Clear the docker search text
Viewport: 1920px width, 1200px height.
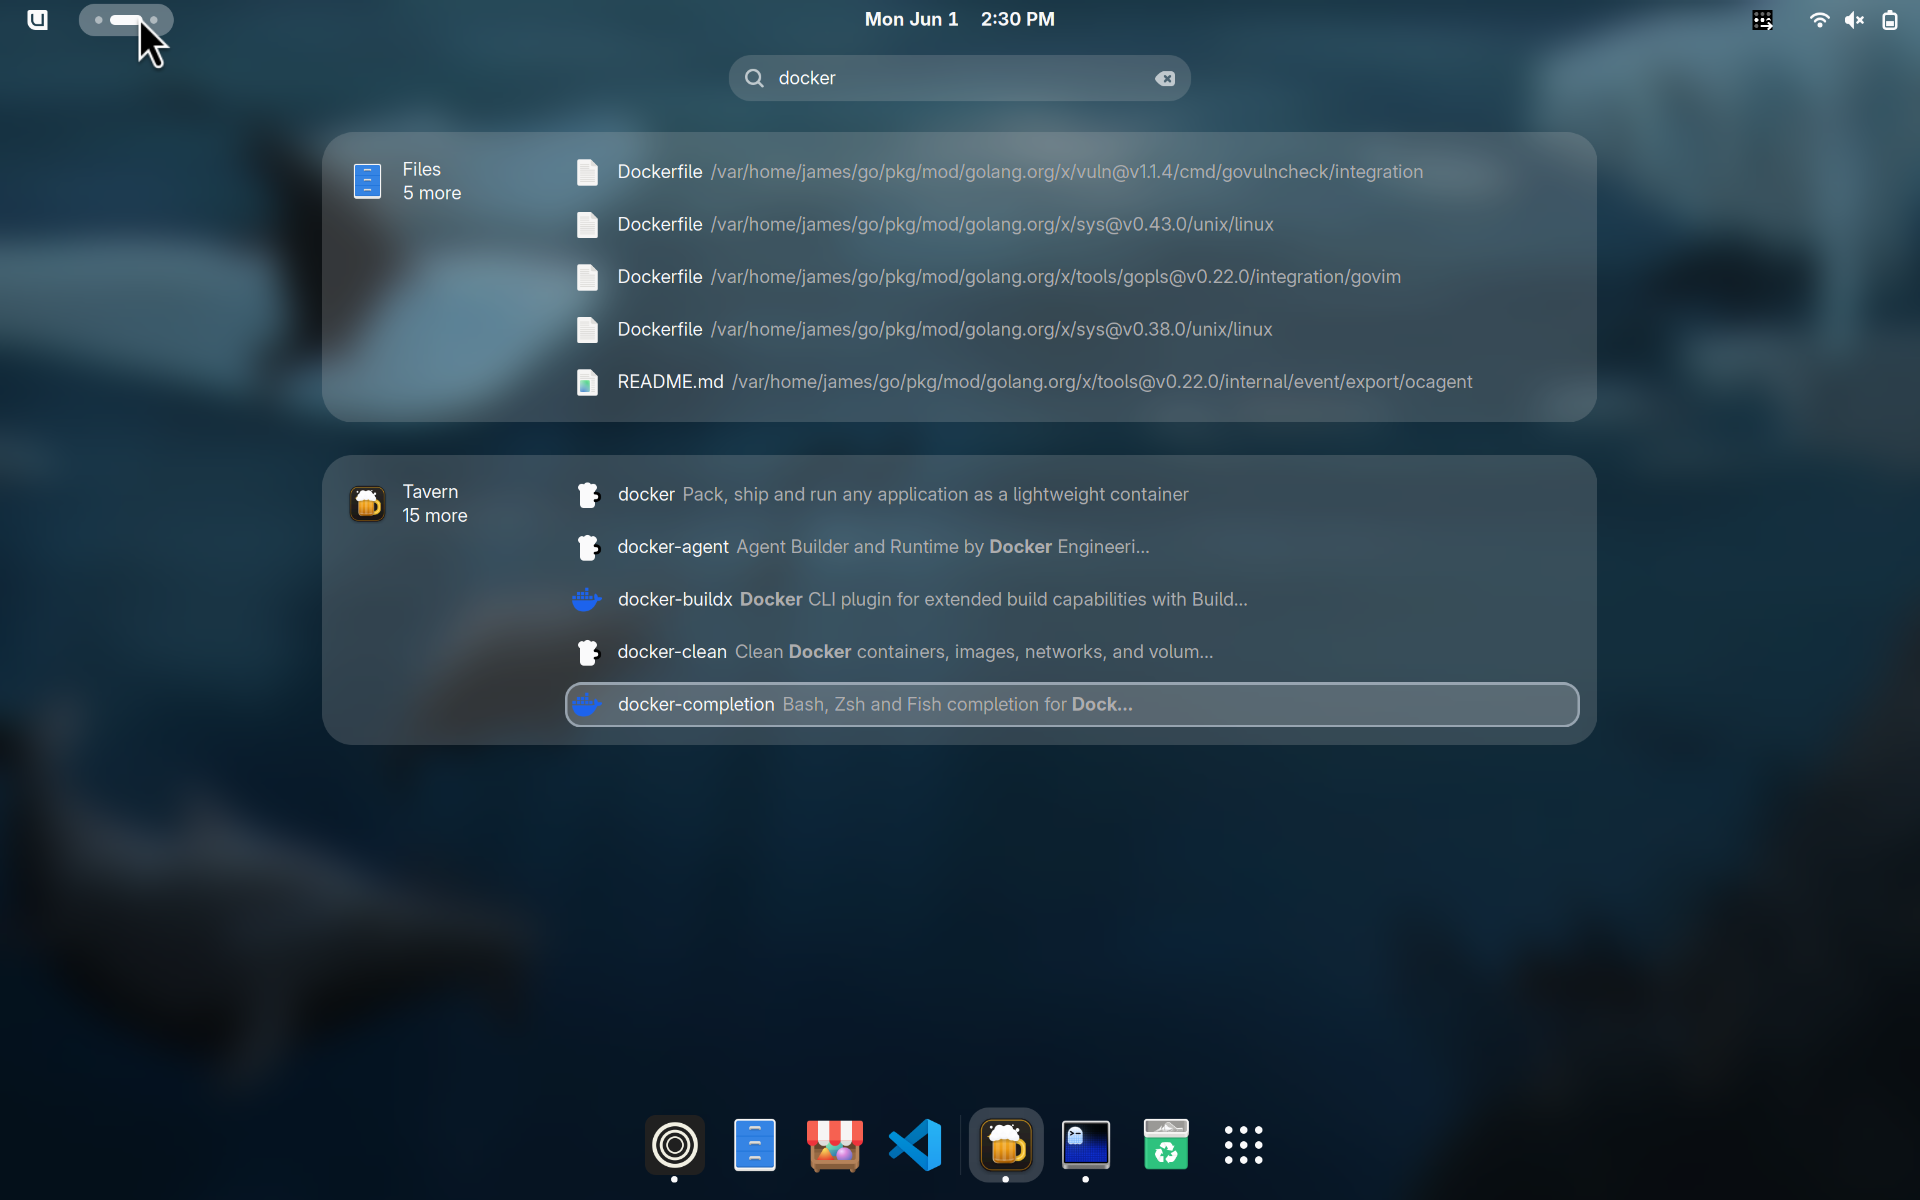click(x=1165, y=78)
